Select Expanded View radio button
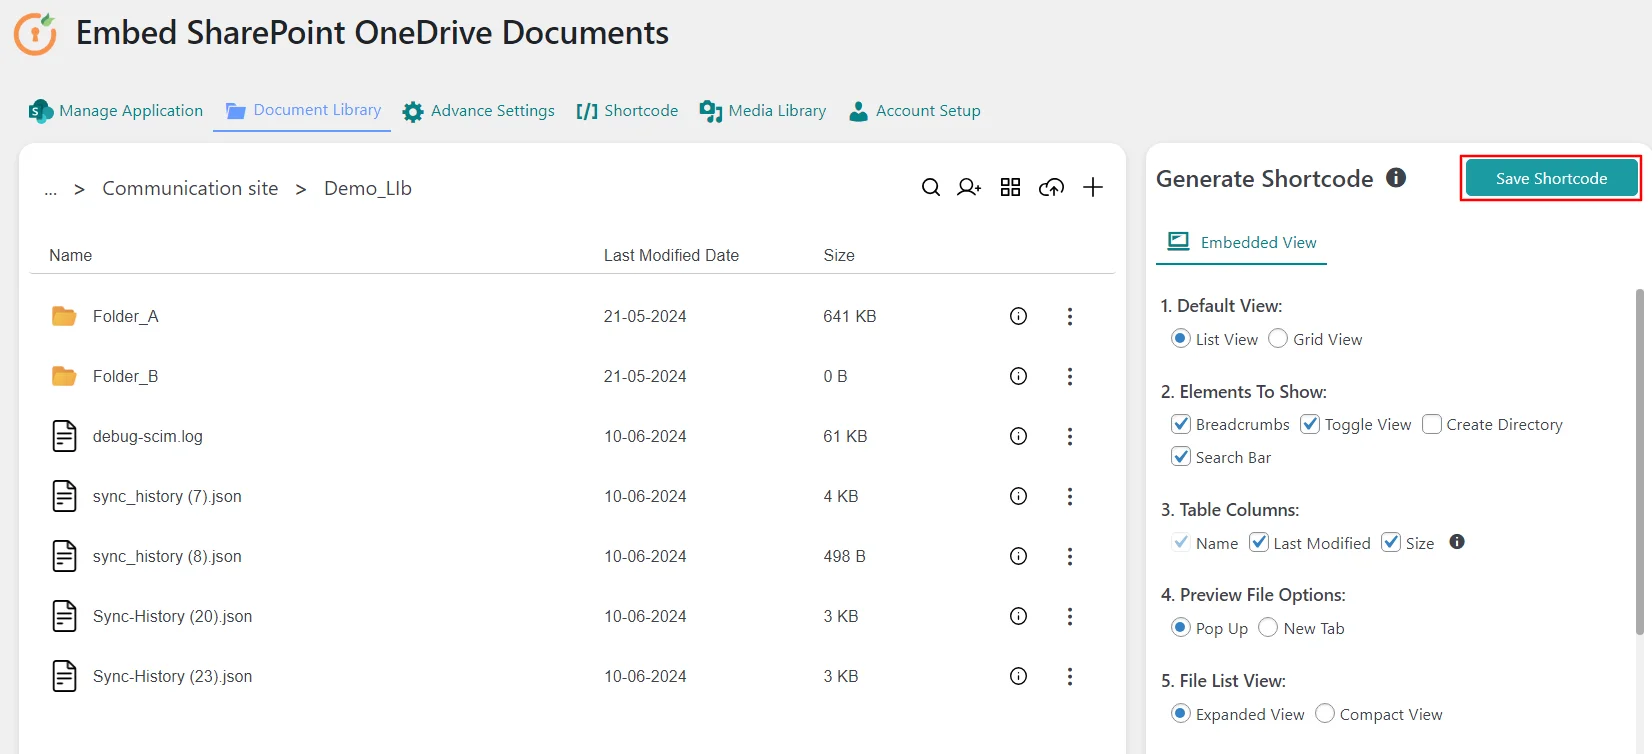1652x754 pixels. [x=1181, y=713]
